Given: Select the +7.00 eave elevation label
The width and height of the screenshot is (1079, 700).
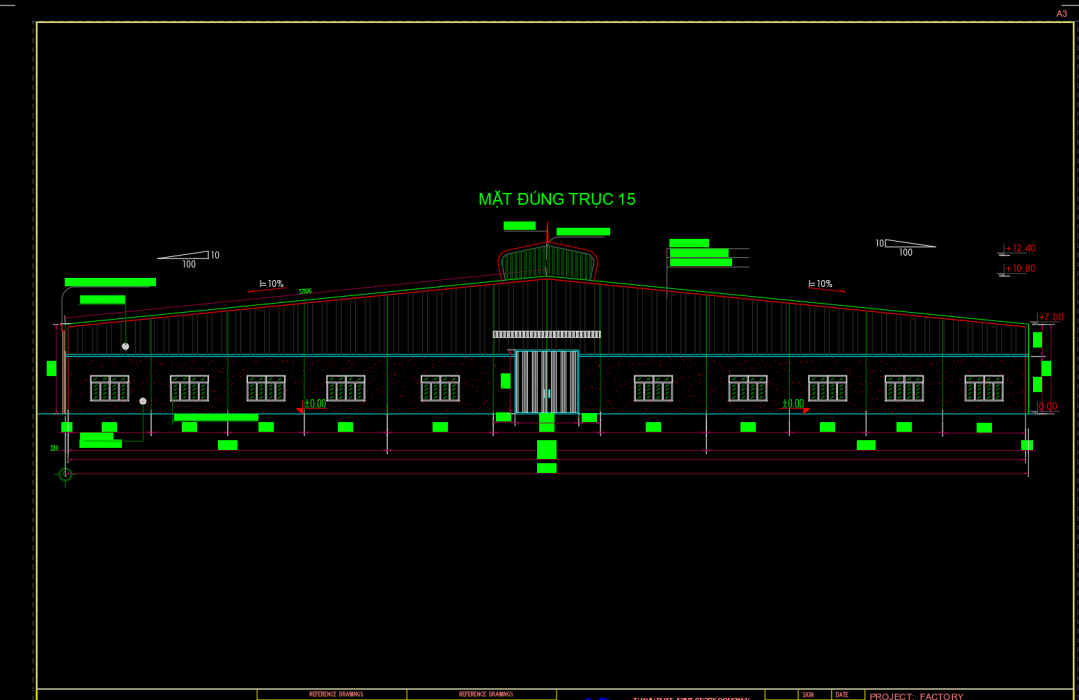Looking at the screenshot, I should (1051, 317).
